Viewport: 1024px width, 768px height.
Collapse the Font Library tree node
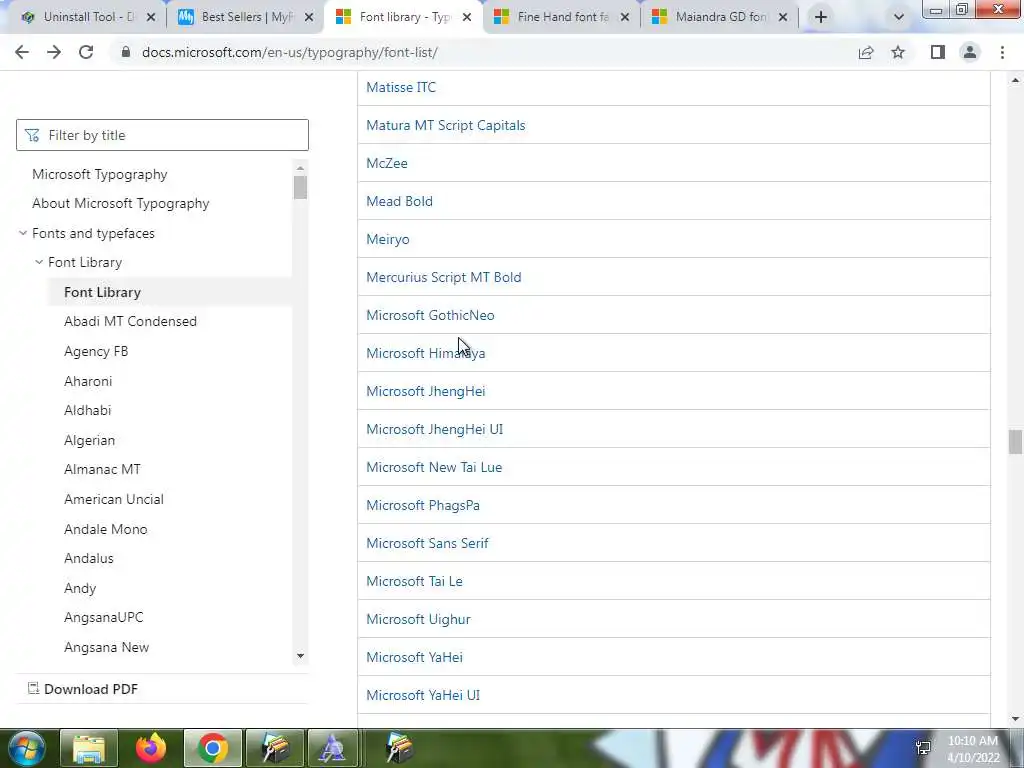pos(39,262)
